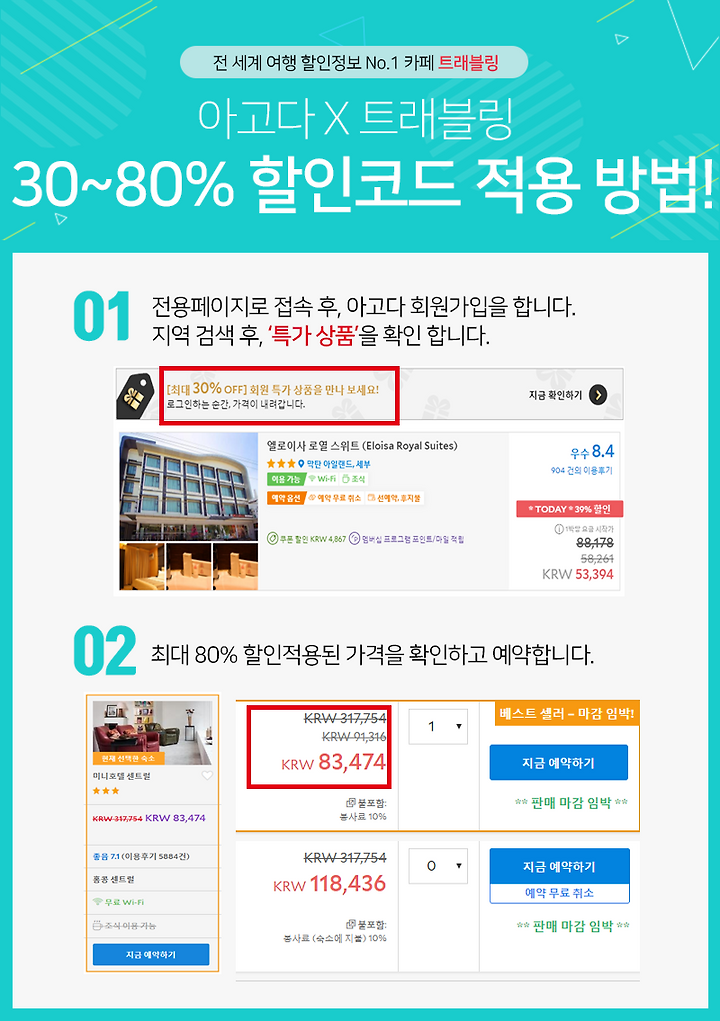The image size is (720, 1021).
Task: Open the room quantity dropdown showing 1
Action: (438, 726)
